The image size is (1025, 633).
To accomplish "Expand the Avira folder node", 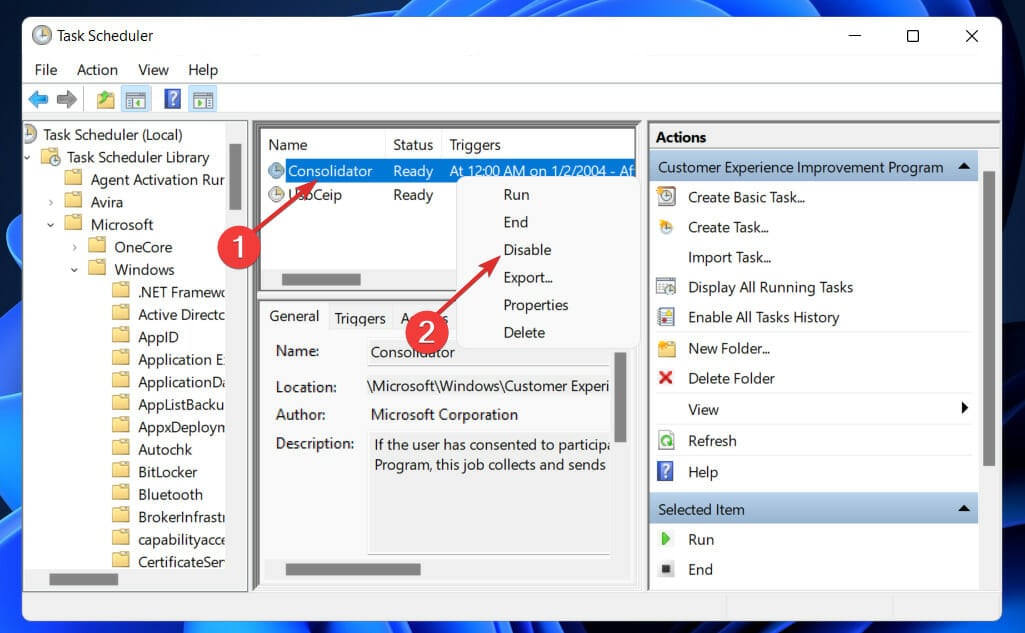I will 50,203.
